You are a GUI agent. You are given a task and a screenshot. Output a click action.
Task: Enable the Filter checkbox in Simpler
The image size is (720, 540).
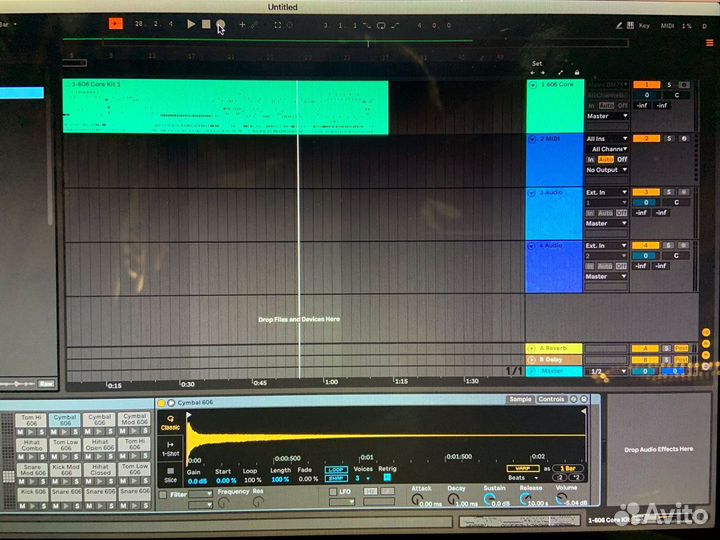[164, 494]
